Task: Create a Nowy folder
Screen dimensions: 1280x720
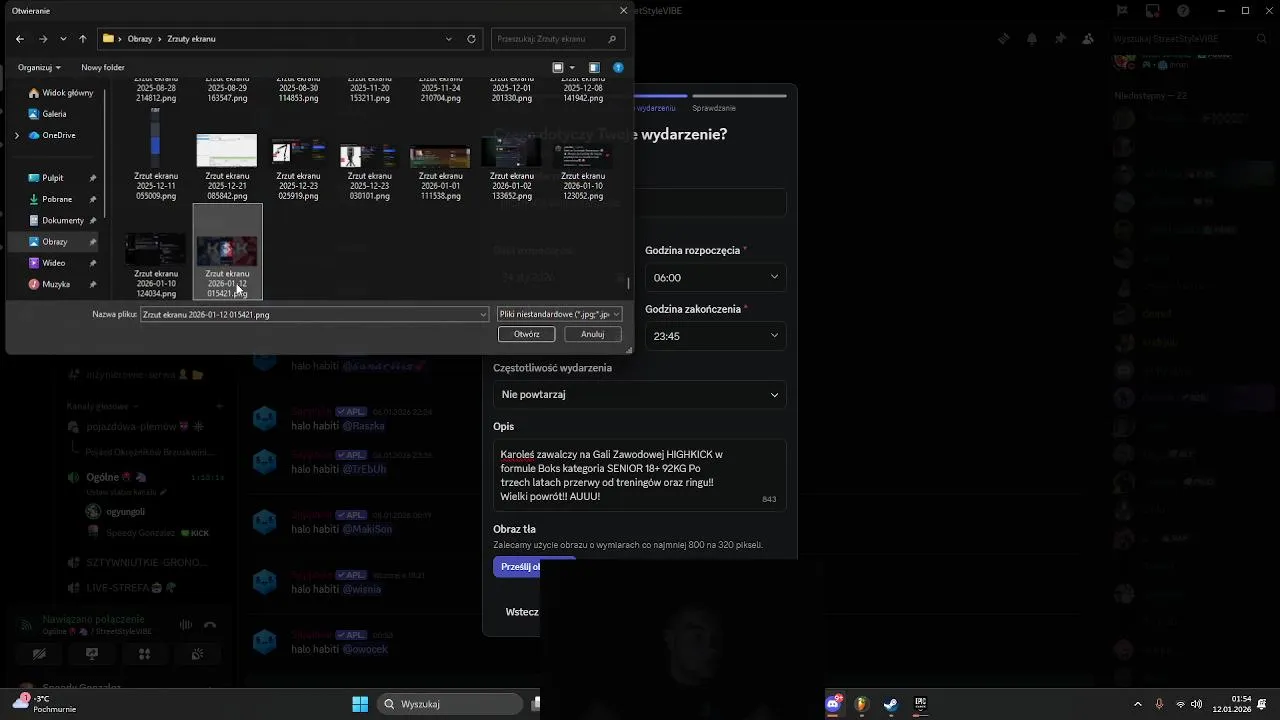Action: point(103,68)
